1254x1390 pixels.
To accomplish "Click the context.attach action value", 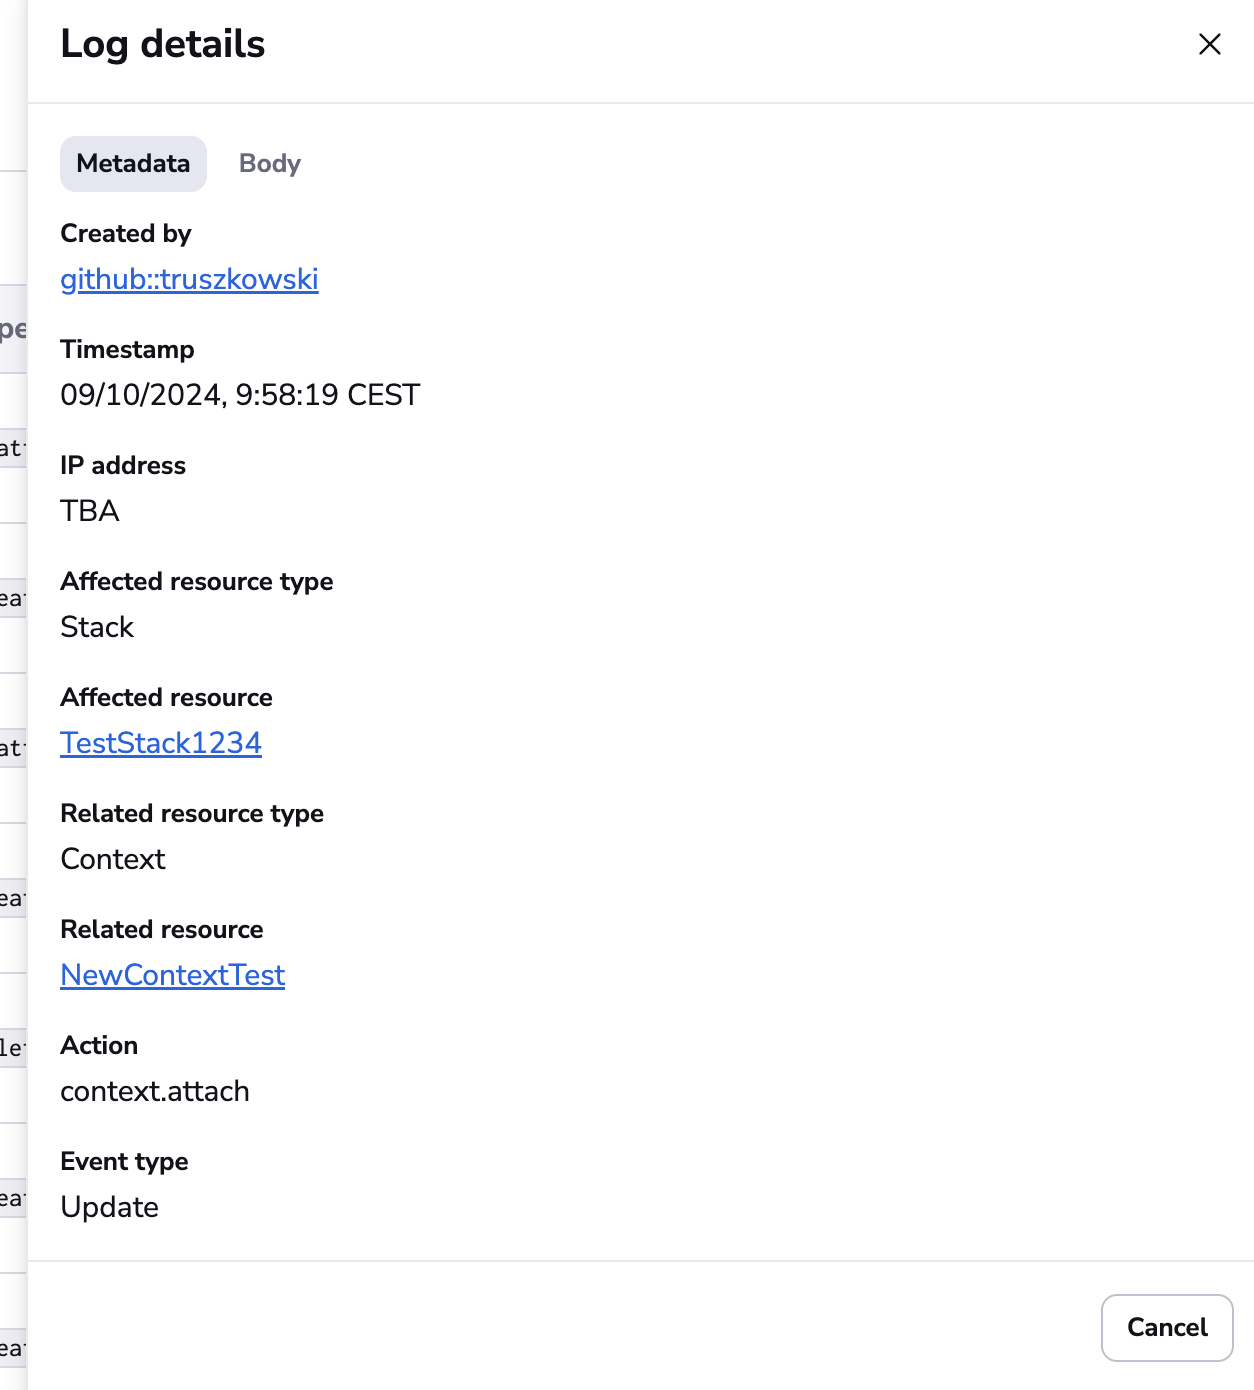I will click(155, 1091).
